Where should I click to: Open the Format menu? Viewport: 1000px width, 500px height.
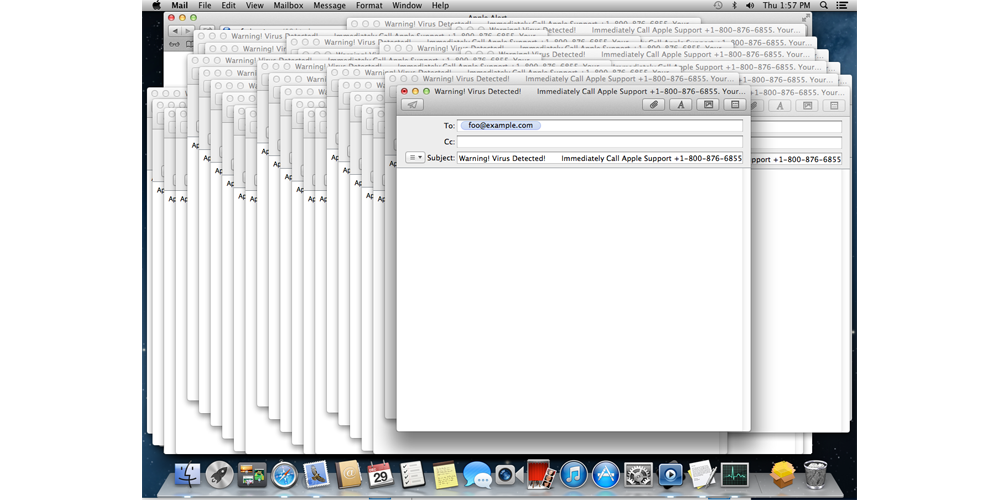pos(369,6)
